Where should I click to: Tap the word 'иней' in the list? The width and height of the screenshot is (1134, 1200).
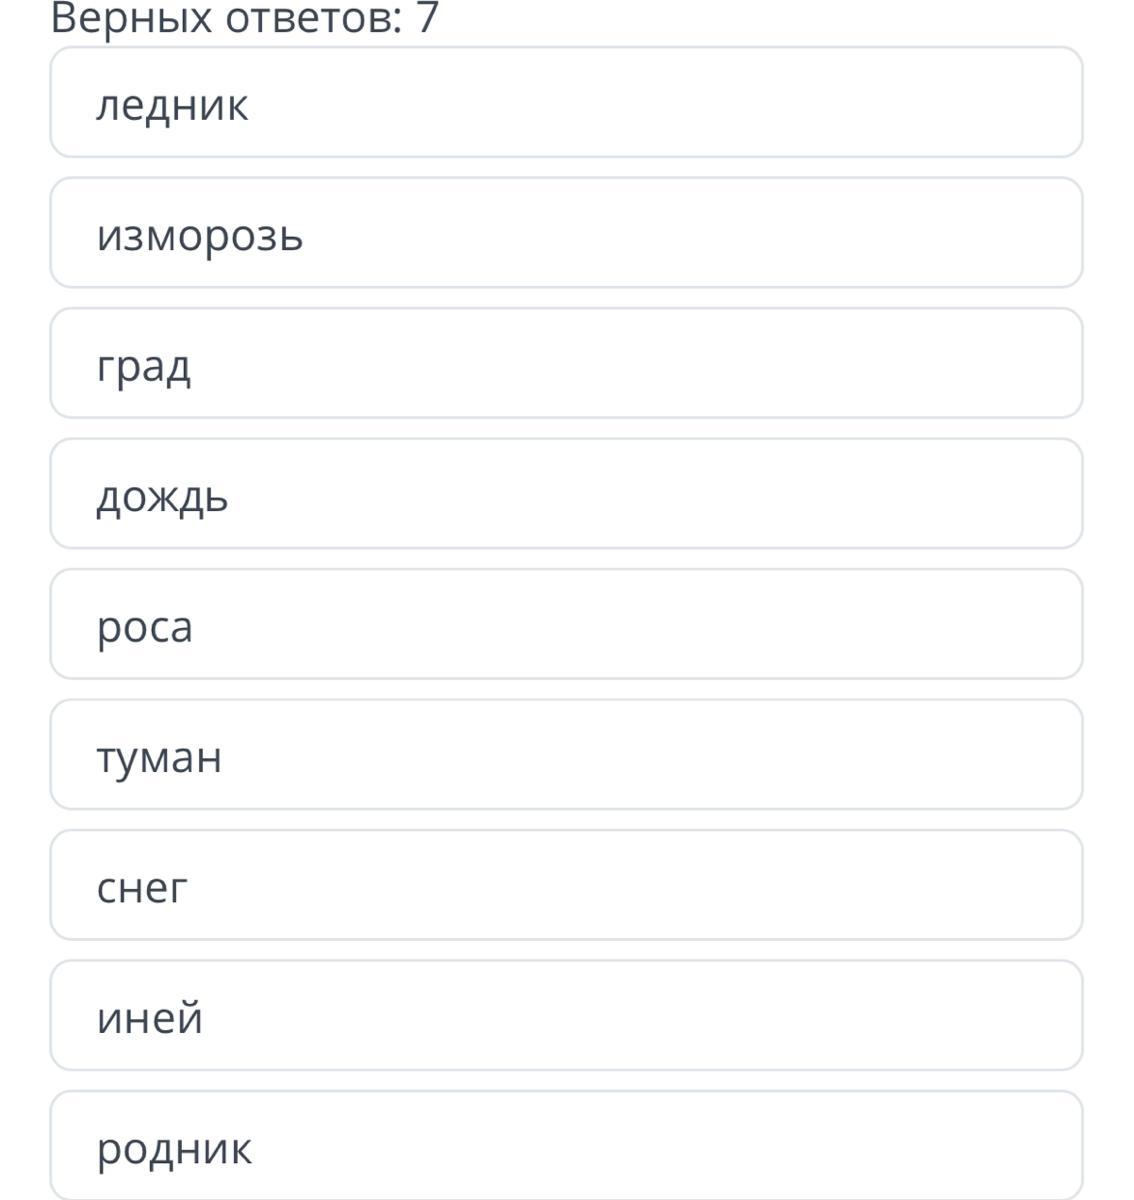point(150,1018)
